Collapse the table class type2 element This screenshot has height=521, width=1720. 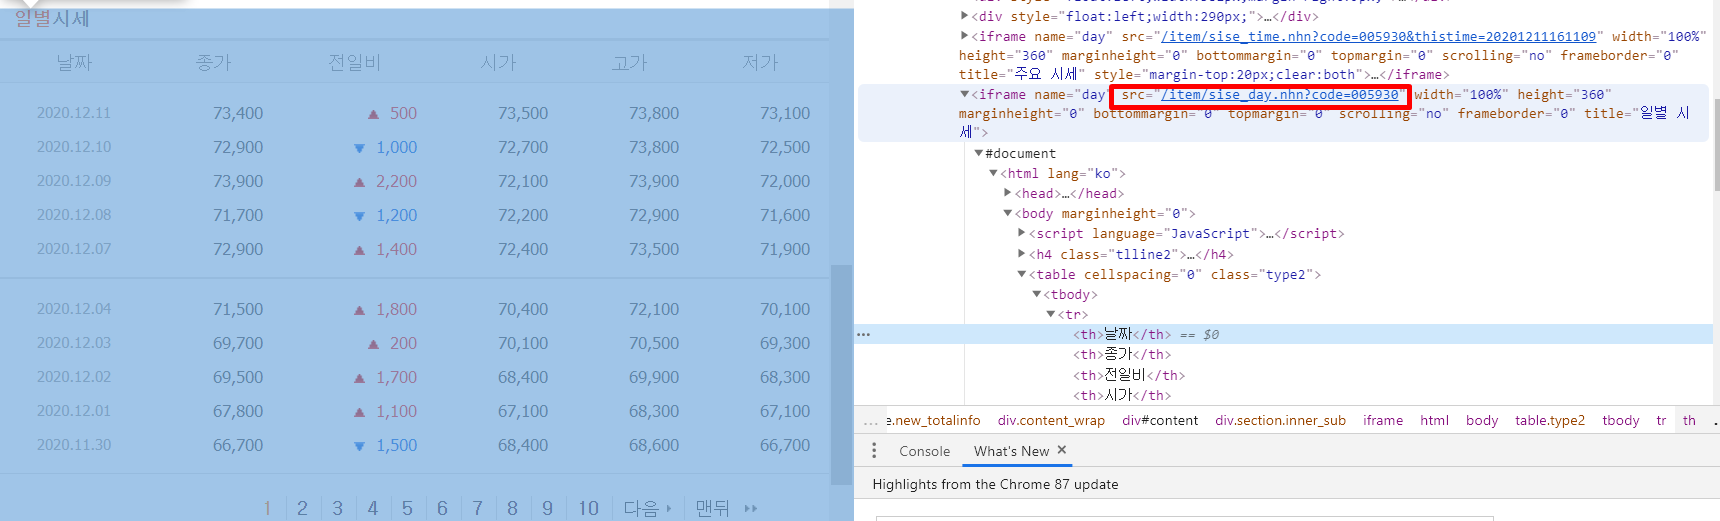pos(1021,274)
